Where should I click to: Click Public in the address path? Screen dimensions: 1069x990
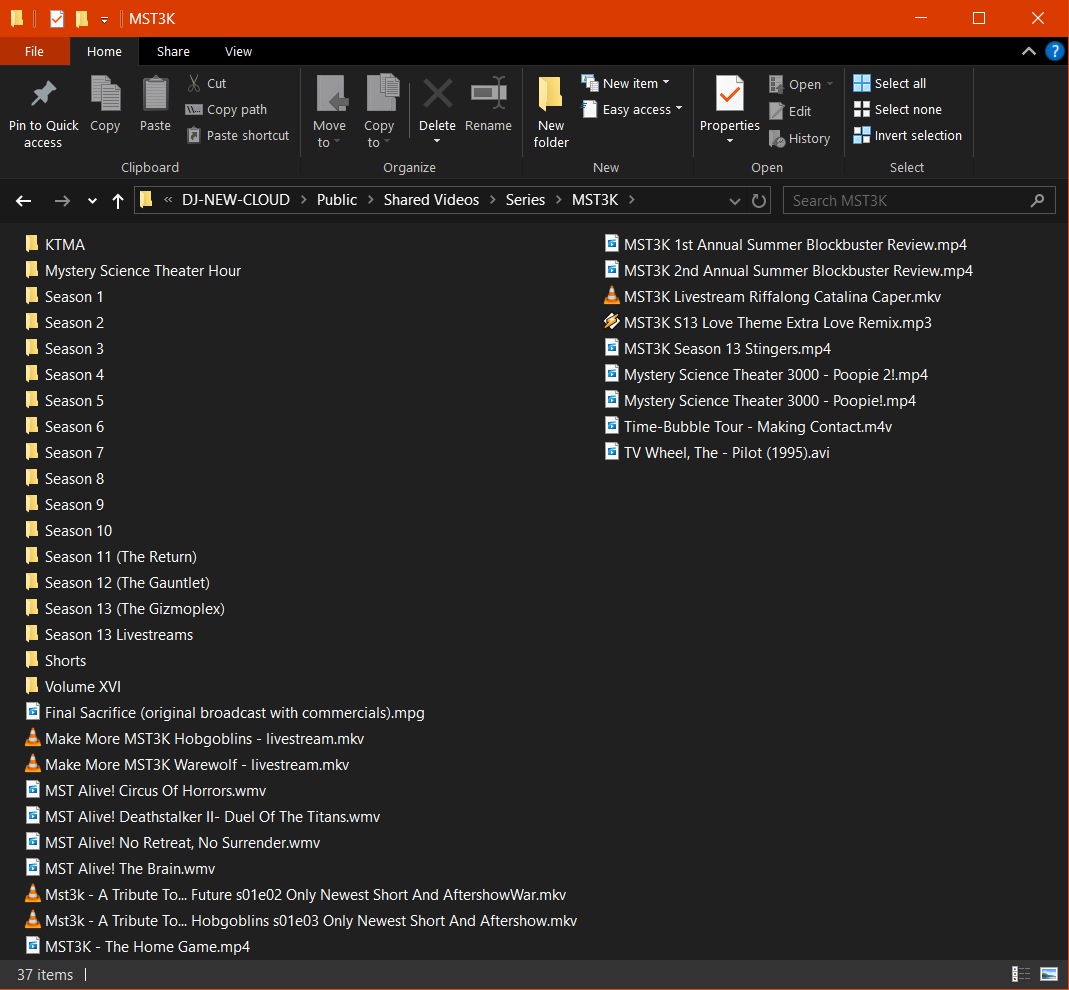[x=337, y=200]
